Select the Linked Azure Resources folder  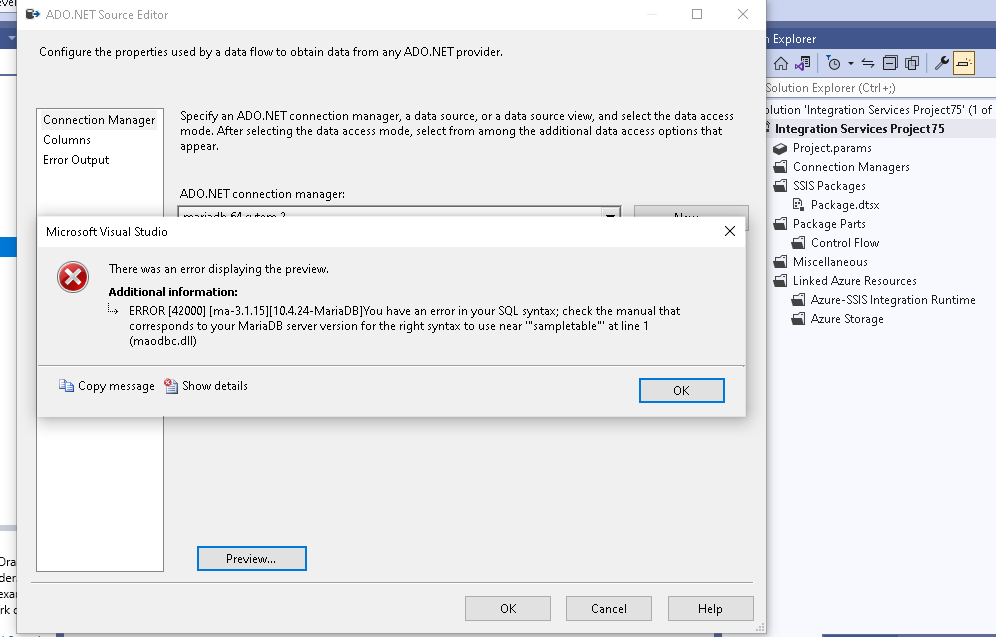854,281
